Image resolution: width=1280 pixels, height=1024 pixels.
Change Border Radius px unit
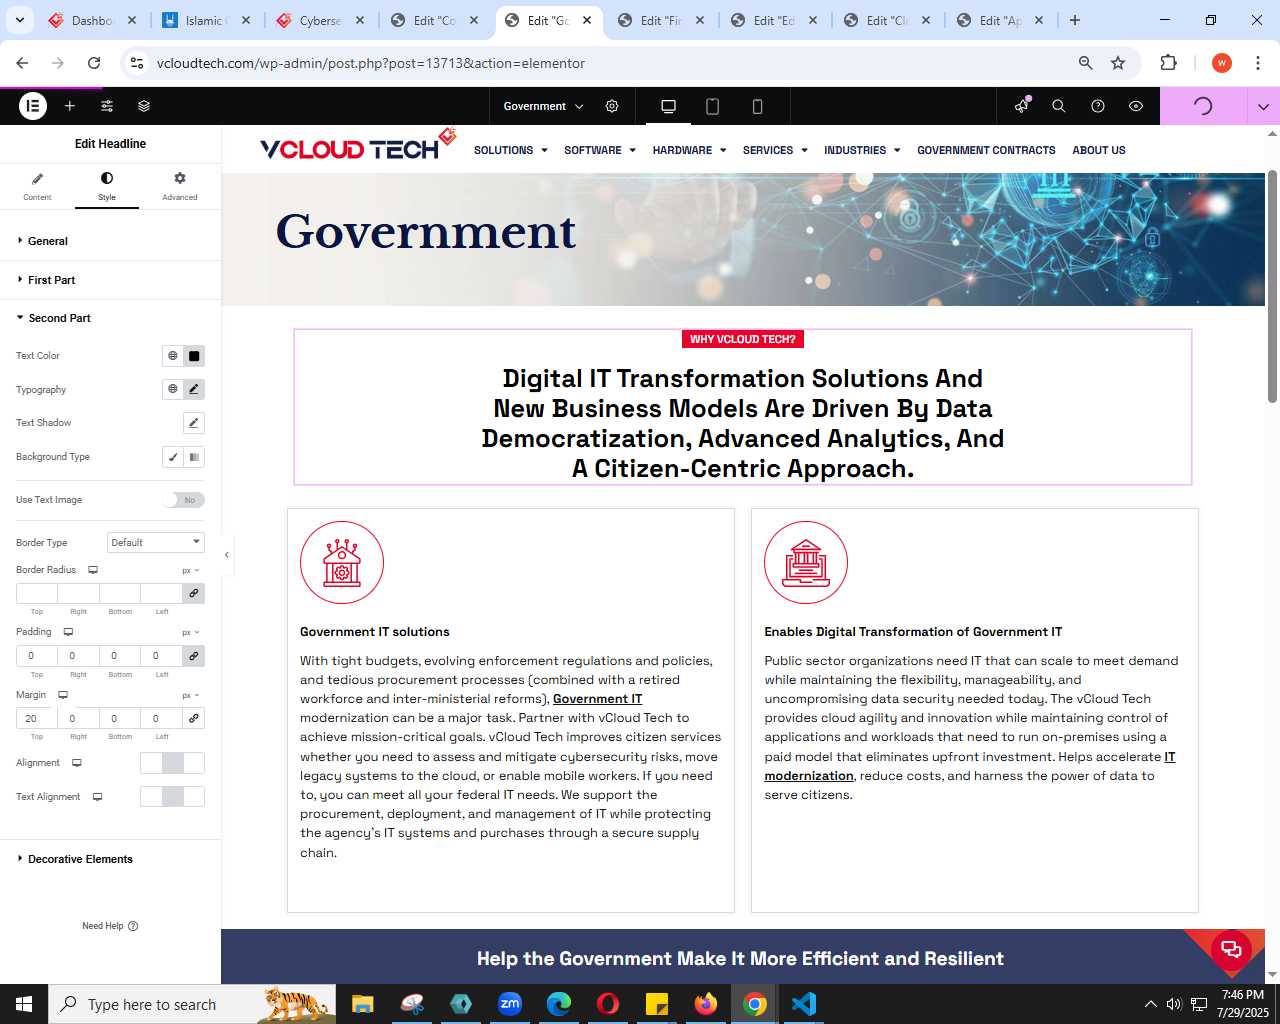(190, 570)
